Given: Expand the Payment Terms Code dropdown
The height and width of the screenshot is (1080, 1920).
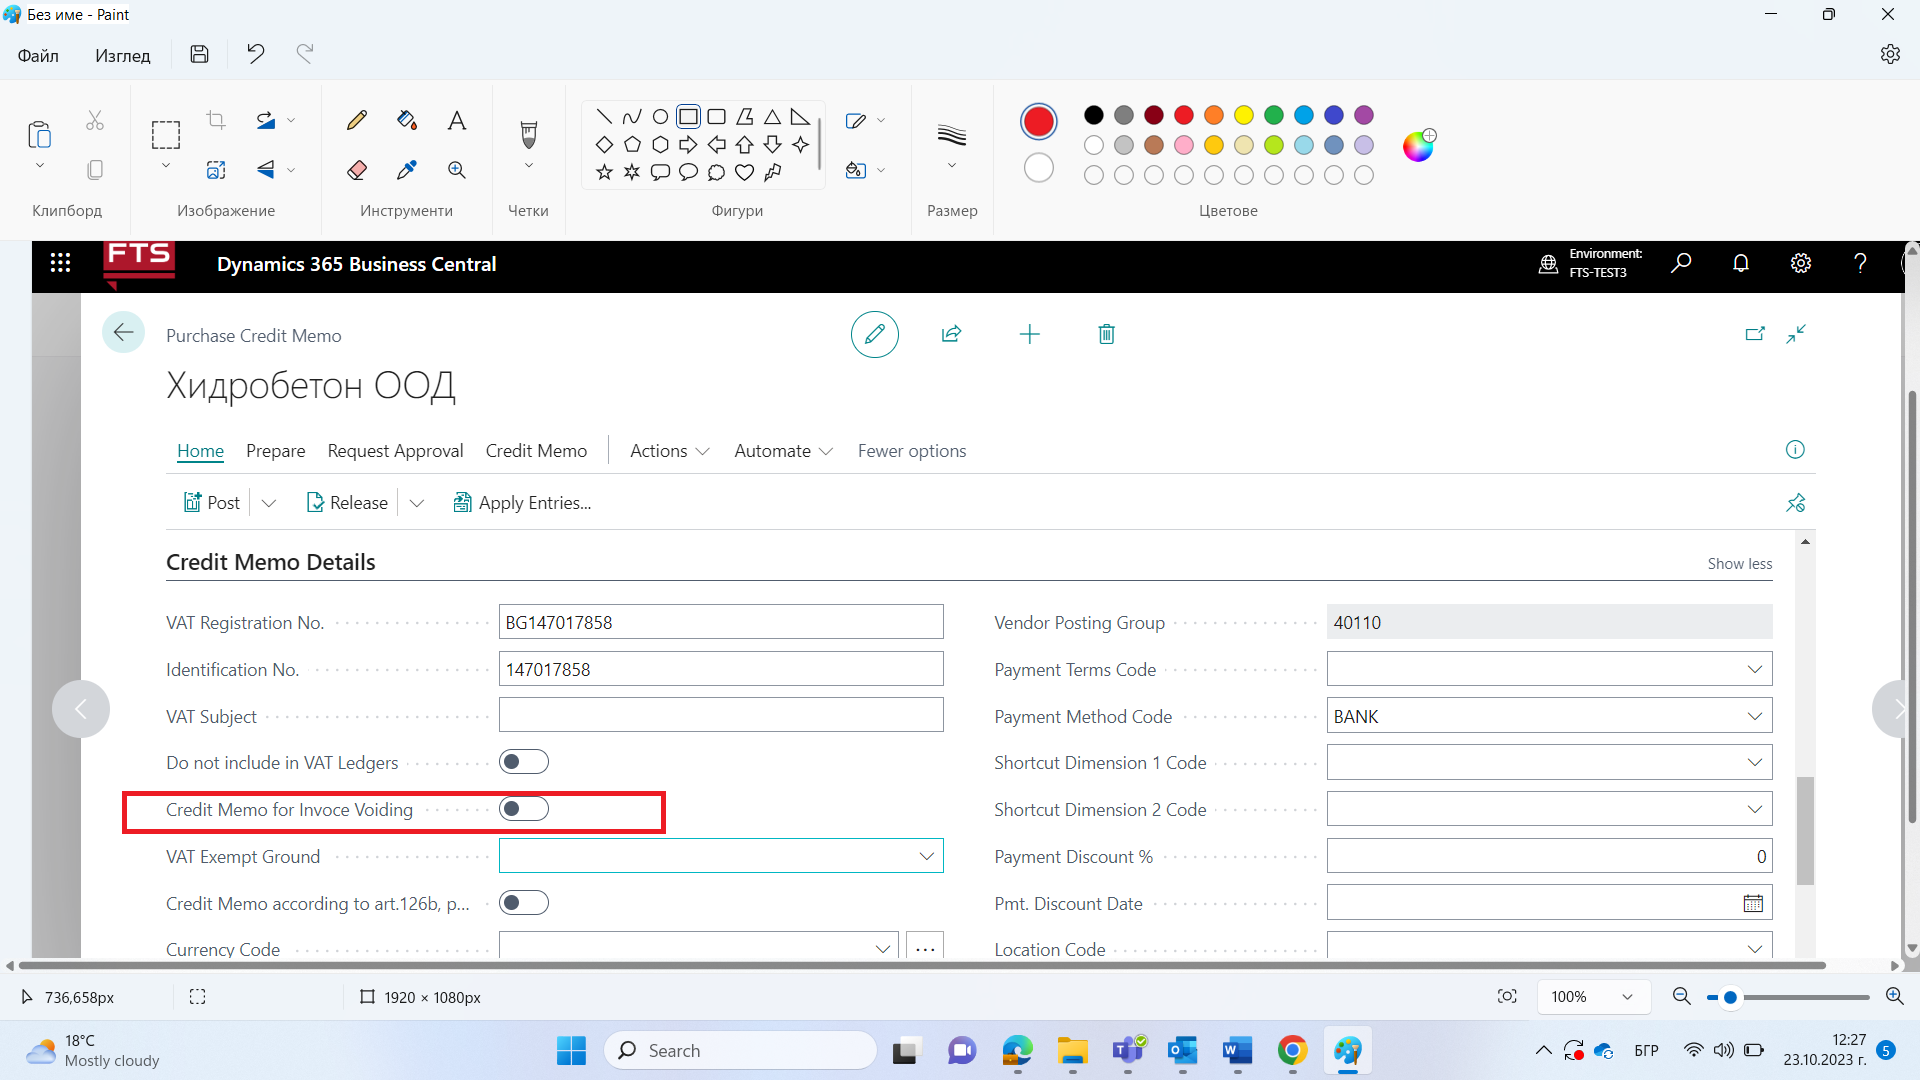Looking at the screenshot, I should pyautogui.click(x=1755, y=669).
